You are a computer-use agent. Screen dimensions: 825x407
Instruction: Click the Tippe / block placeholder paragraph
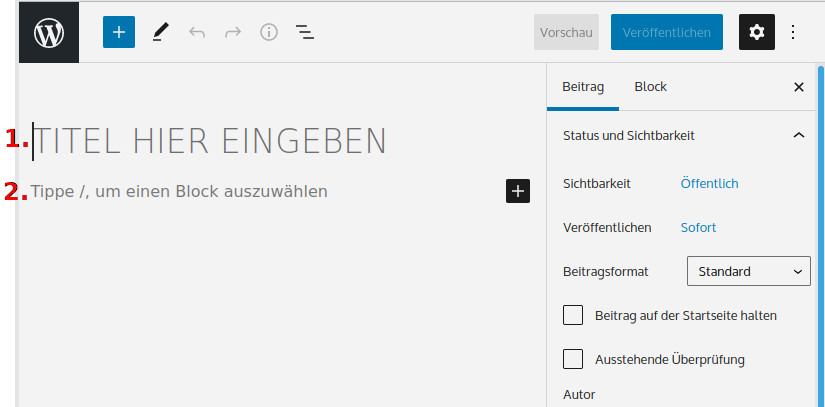[179, 191]
